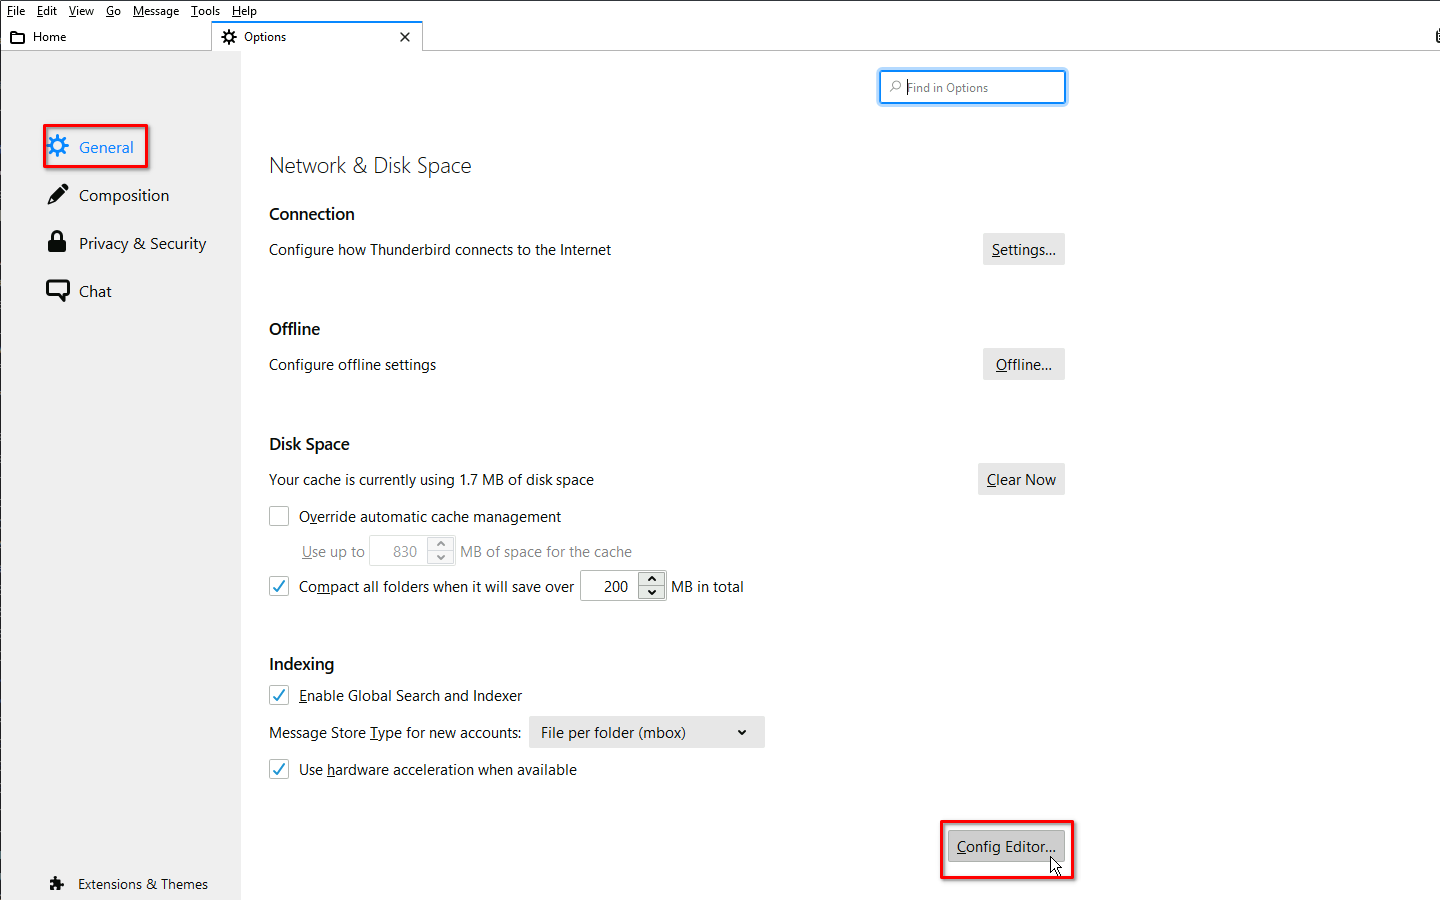This screenshot has width=1440, height=900.
Task: Open the Message menu
Action: pyautogui.click(x=156, y=11)
